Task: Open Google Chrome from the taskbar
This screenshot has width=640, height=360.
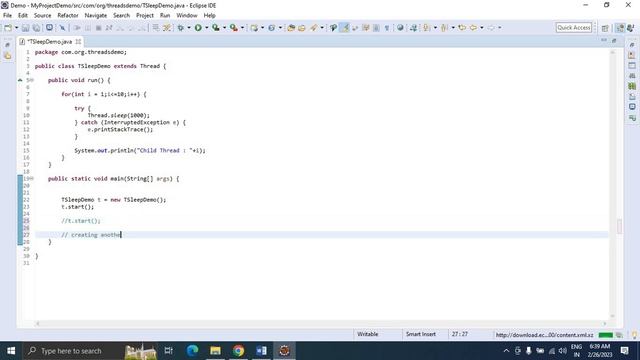Action: 238,351
